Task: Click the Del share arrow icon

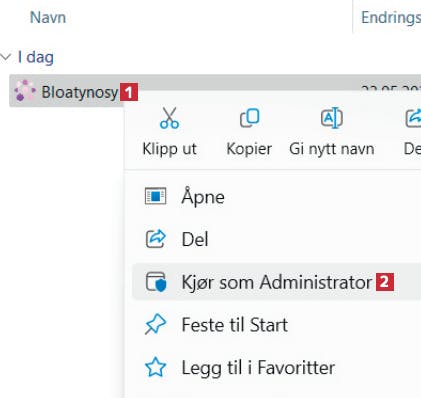Action: click(x=155, y=239)
